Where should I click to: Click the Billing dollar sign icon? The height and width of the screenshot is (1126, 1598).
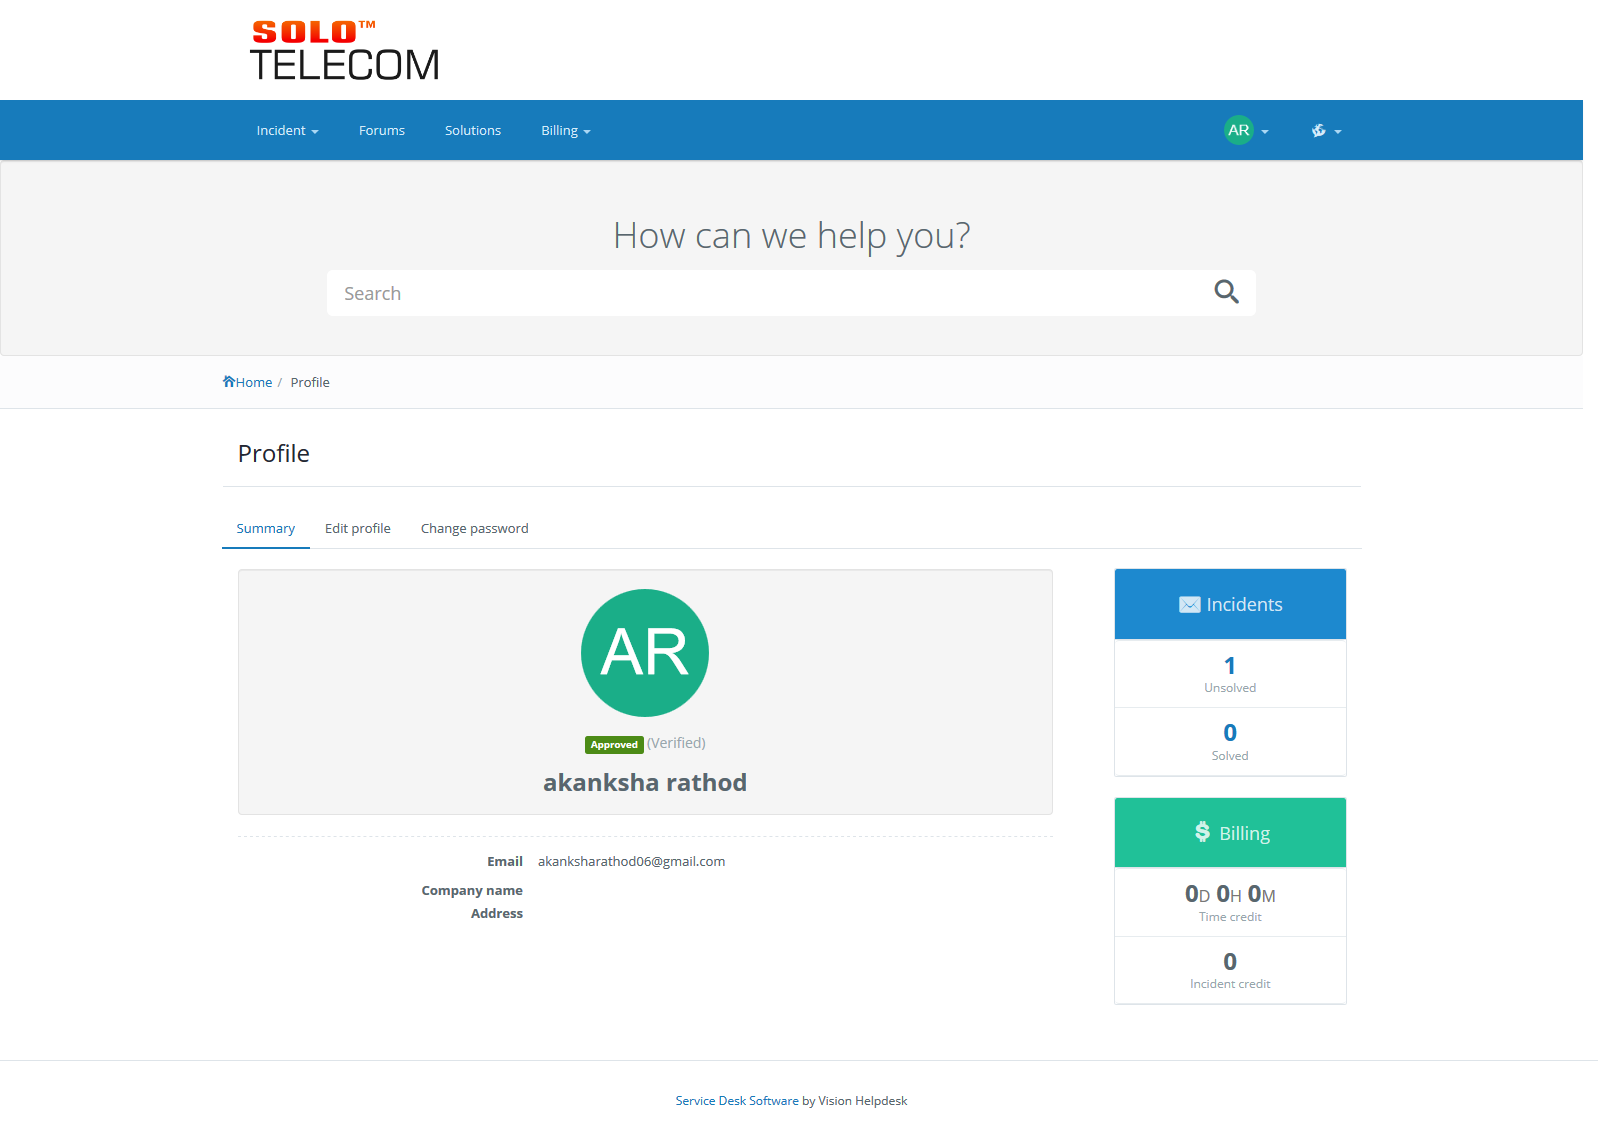[x=1202, y=832]
